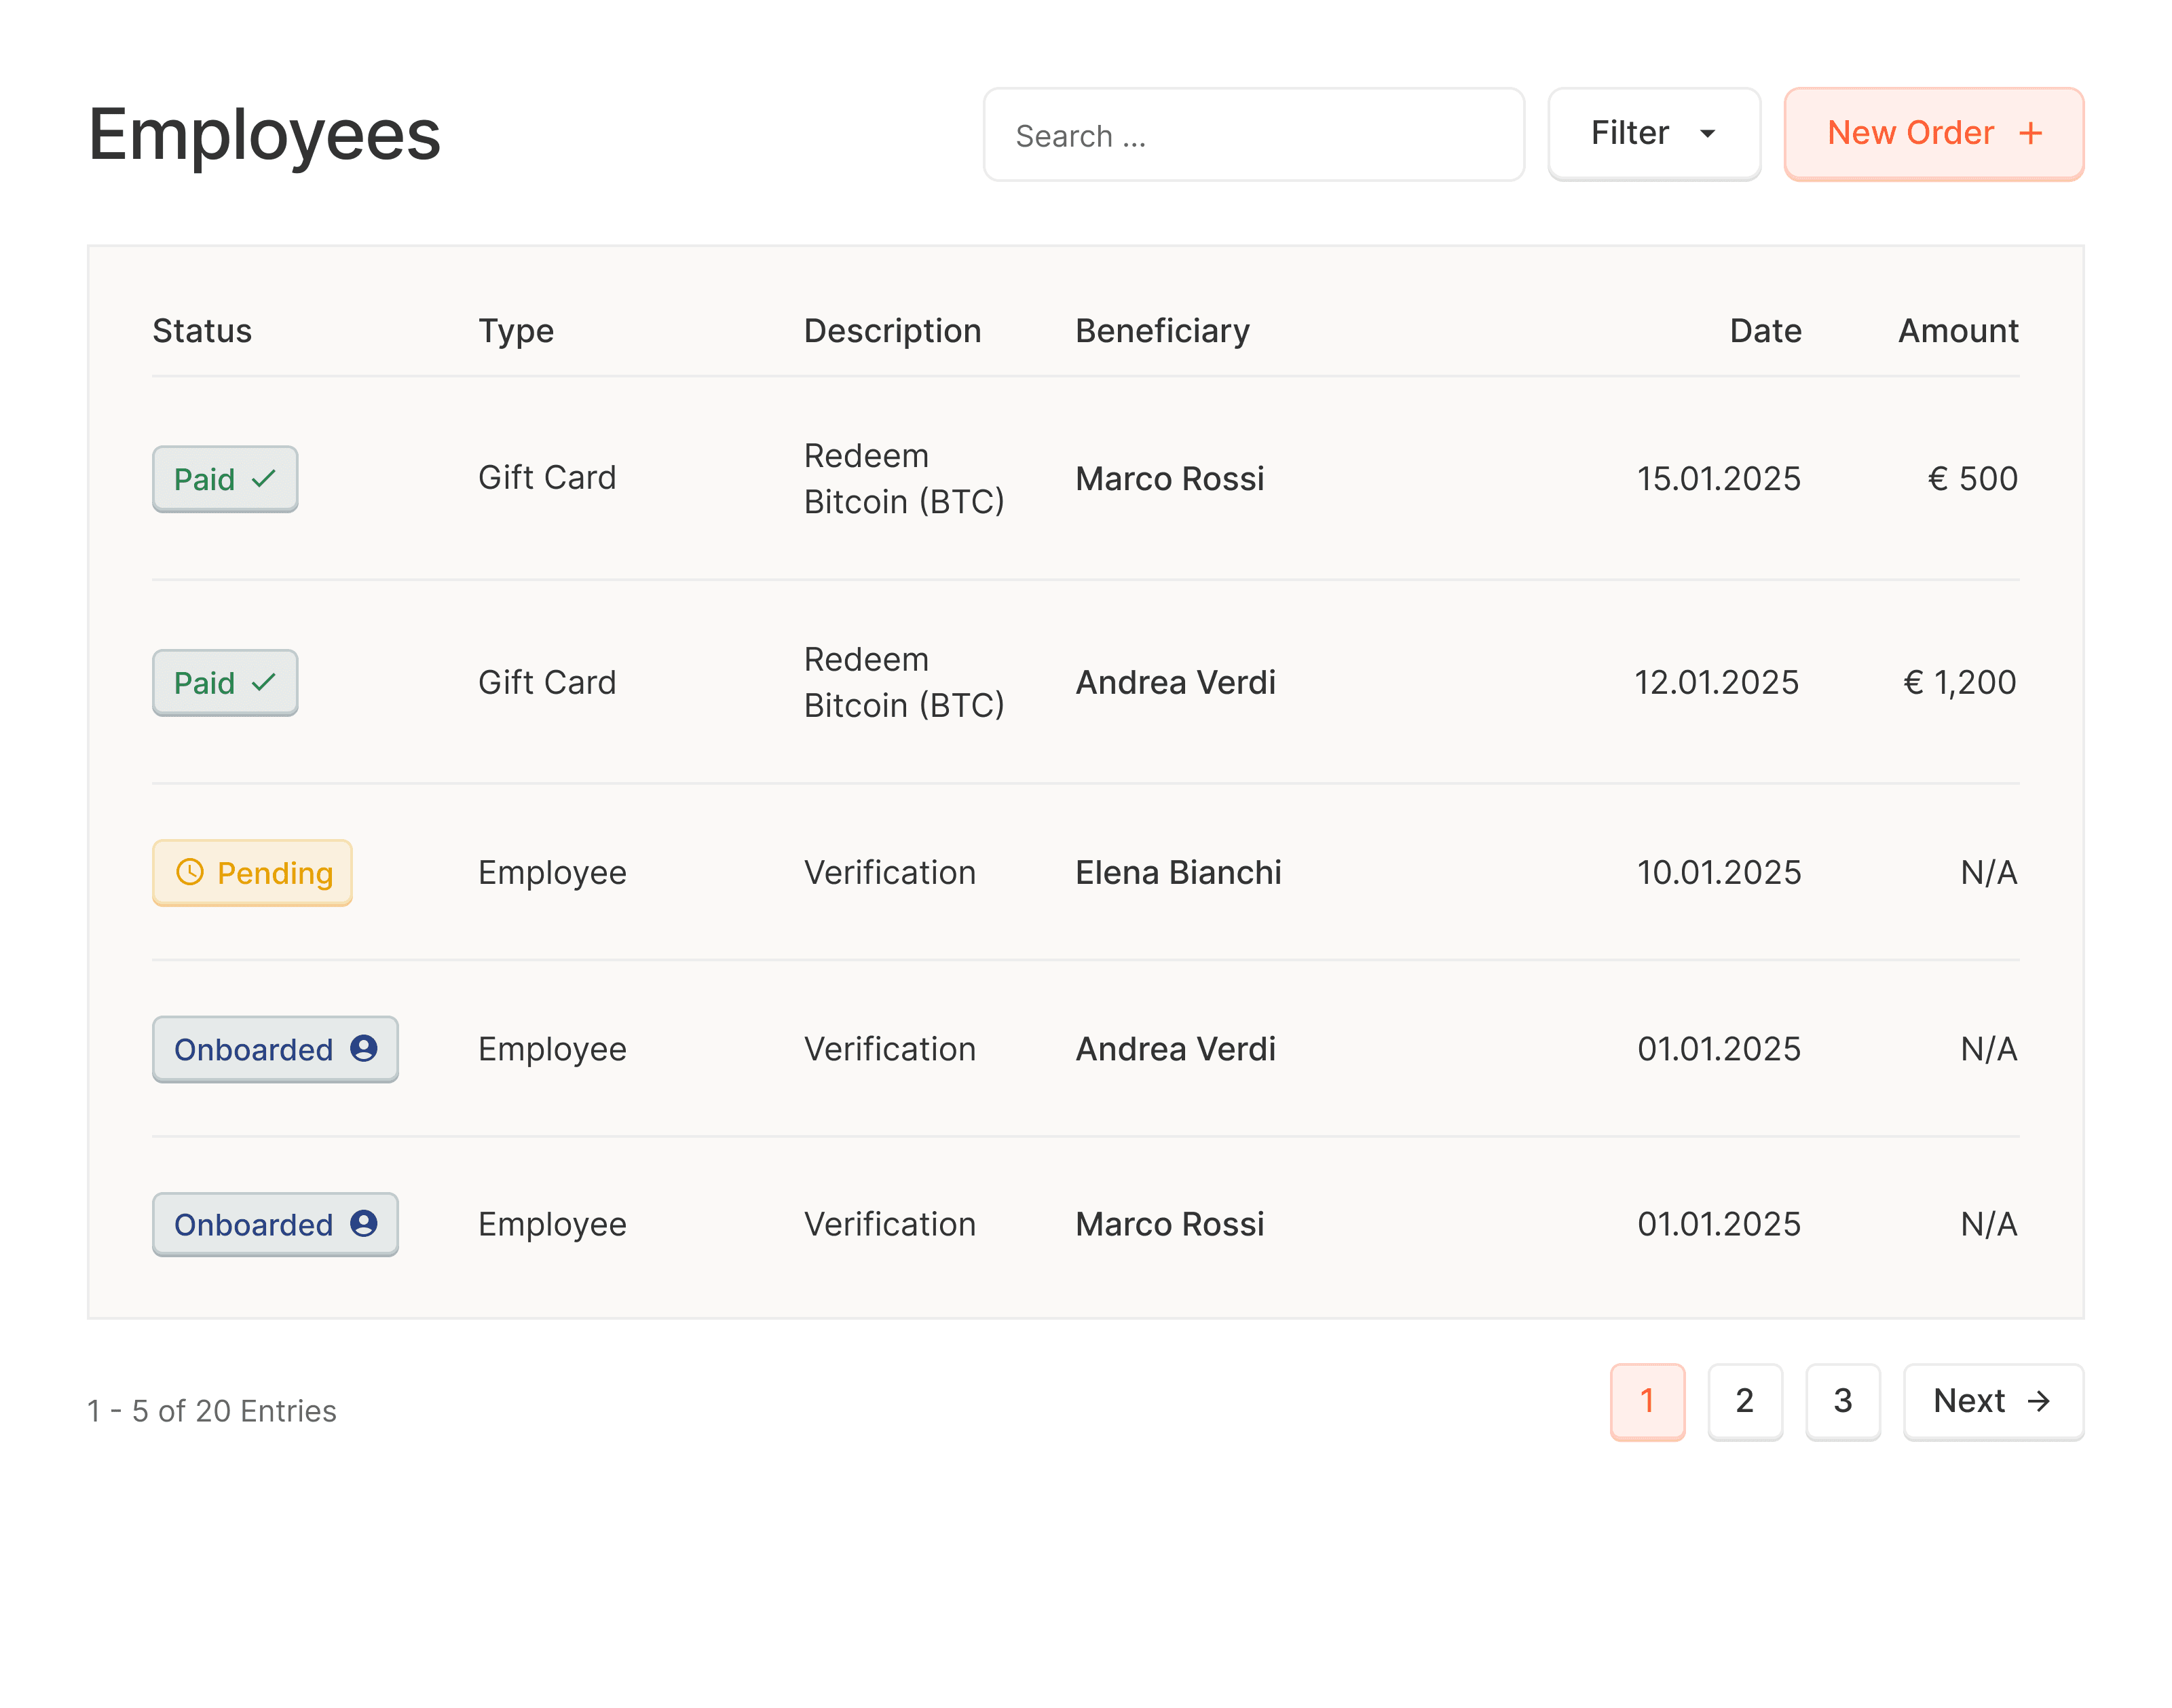Click user icon in Andrea Verdi's Onboarded badge
2172x1708 pixels.
click(x=364, y=1048)
